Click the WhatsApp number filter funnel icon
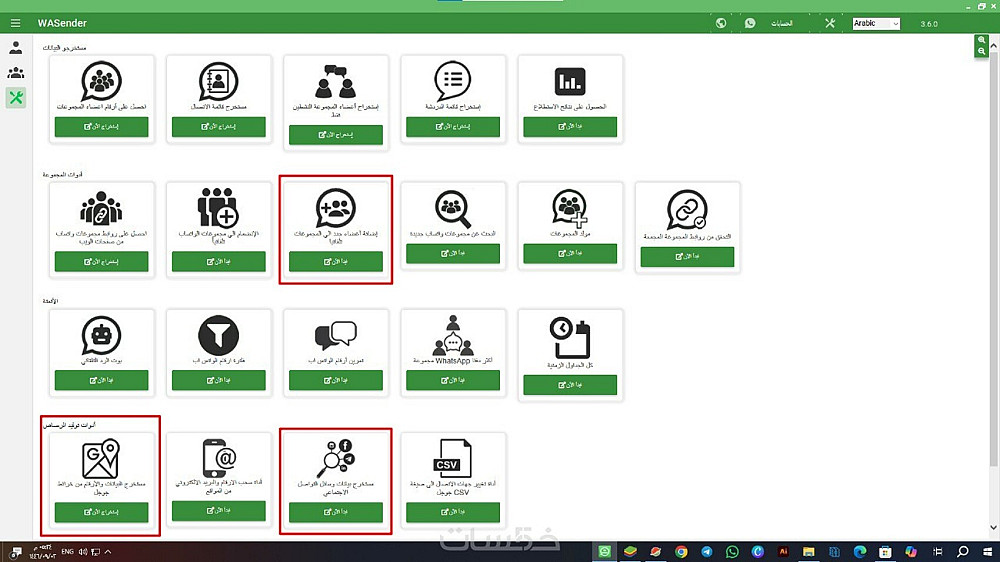Image resolution: width=1000 pixels, height=562 pixels. tap(218, 336)
